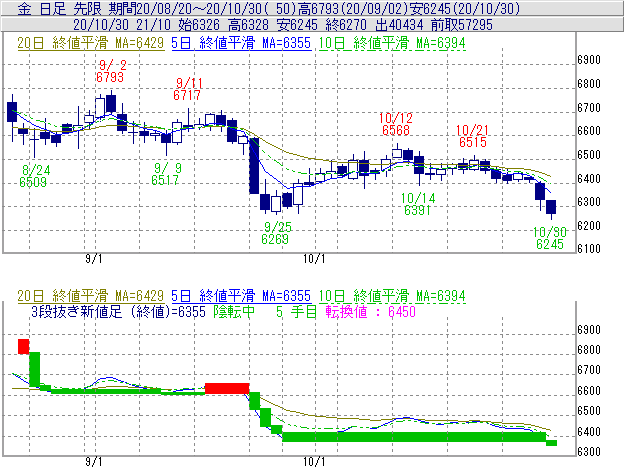Image resolution: width=624 pixels, height=473 pixels.
Task: Click the 6300 axis label of lower chart
Action: (x=589, y=452)
